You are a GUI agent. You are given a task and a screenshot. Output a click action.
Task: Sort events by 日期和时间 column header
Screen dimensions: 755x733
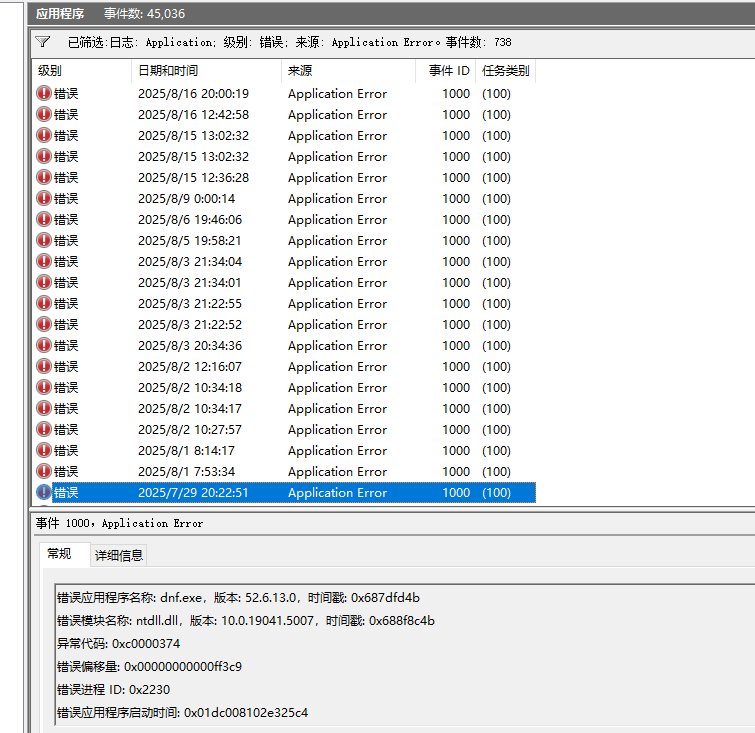tap(167, 71)
